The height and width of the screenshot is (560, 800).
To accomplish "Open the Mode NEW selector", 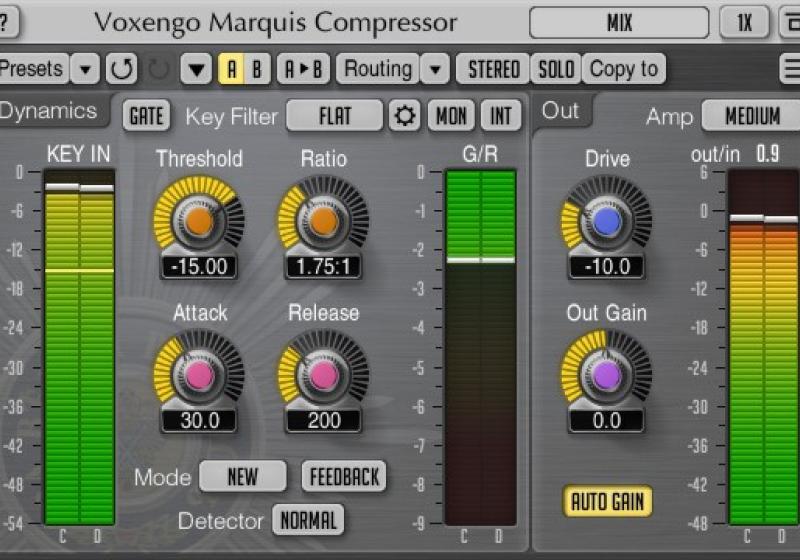I will [243, 476].
